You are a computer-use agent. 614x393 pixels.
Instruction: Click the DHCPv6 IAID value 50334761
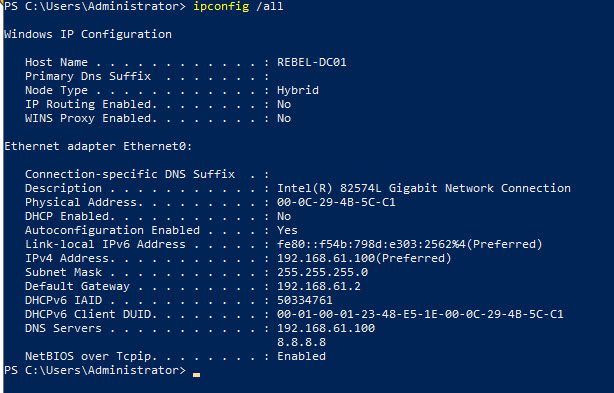point(305,300)
